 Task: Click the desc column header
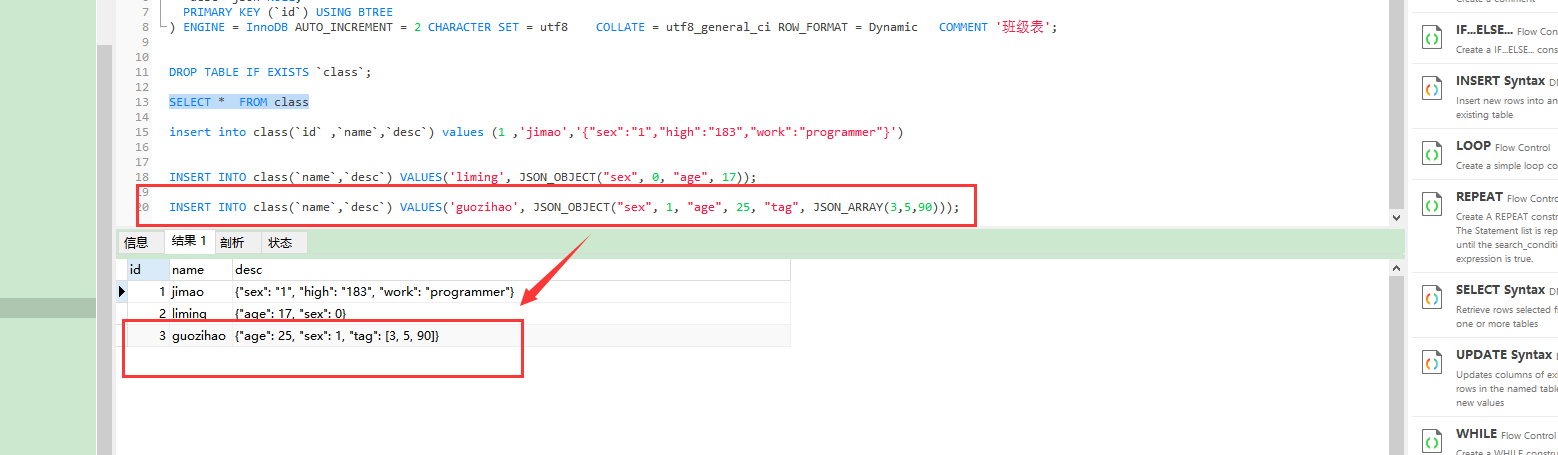[x=510, y=270]
